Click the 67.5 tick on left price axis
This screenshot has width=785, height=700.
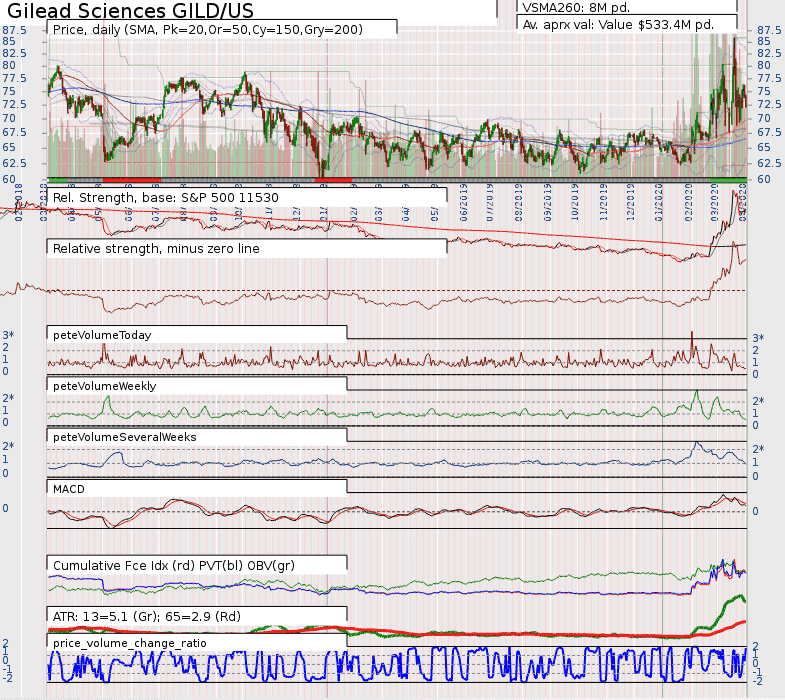(14, 133)
